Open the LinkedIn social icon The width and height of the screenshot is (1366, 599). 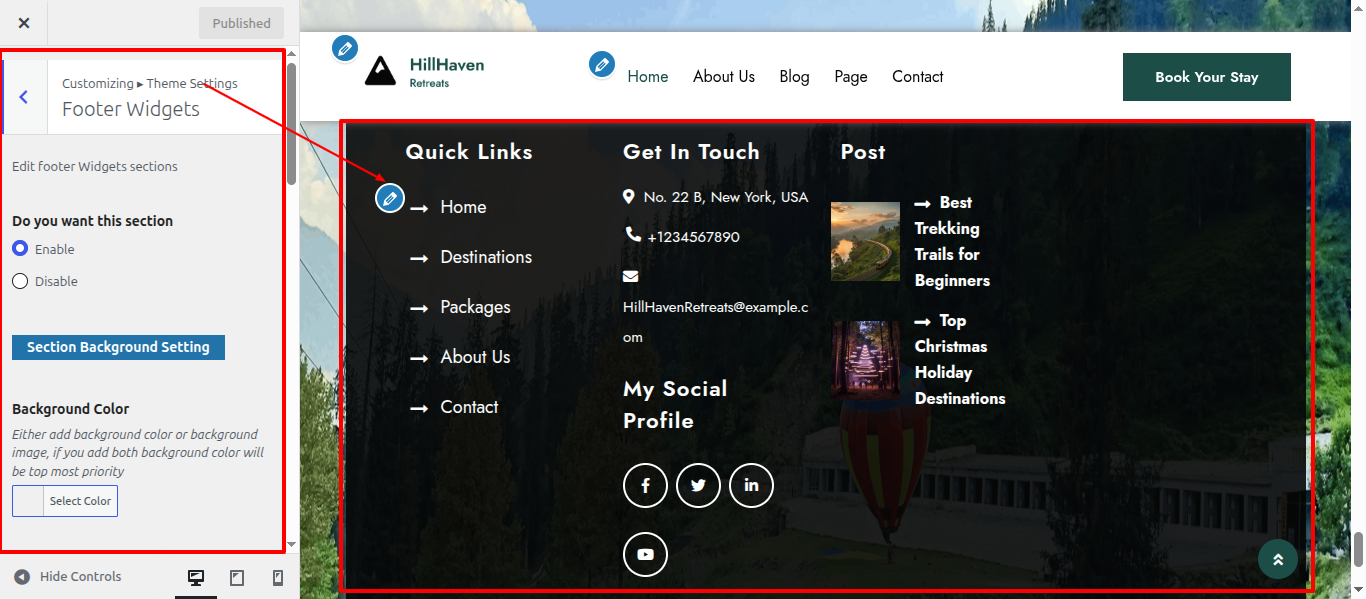(751, 486)
